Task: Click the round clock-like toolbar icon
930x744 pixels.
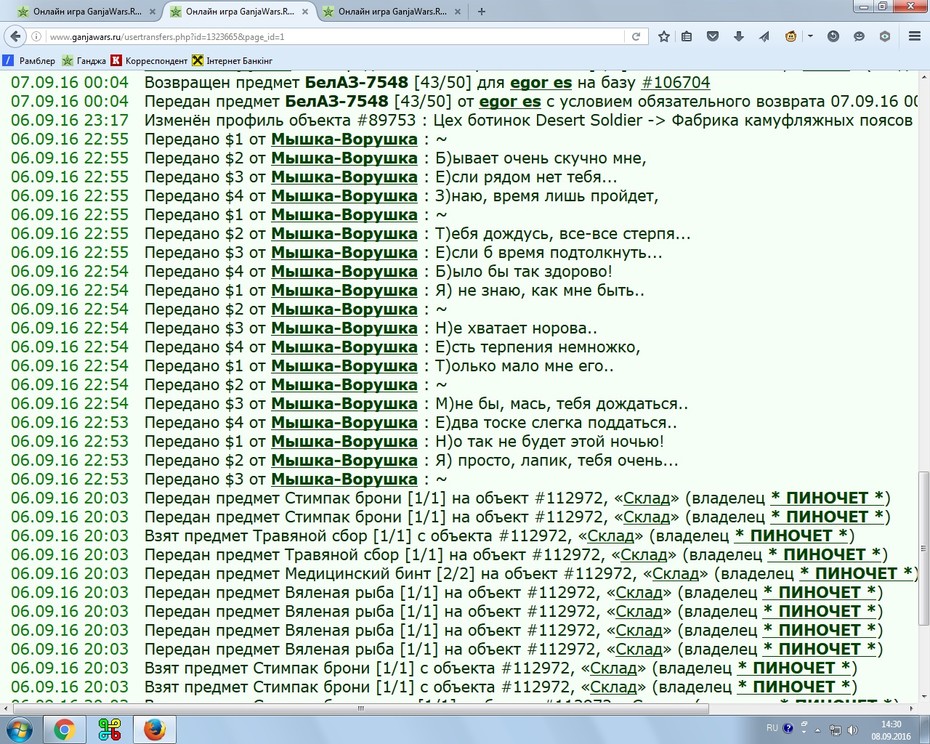Action: 833,37
